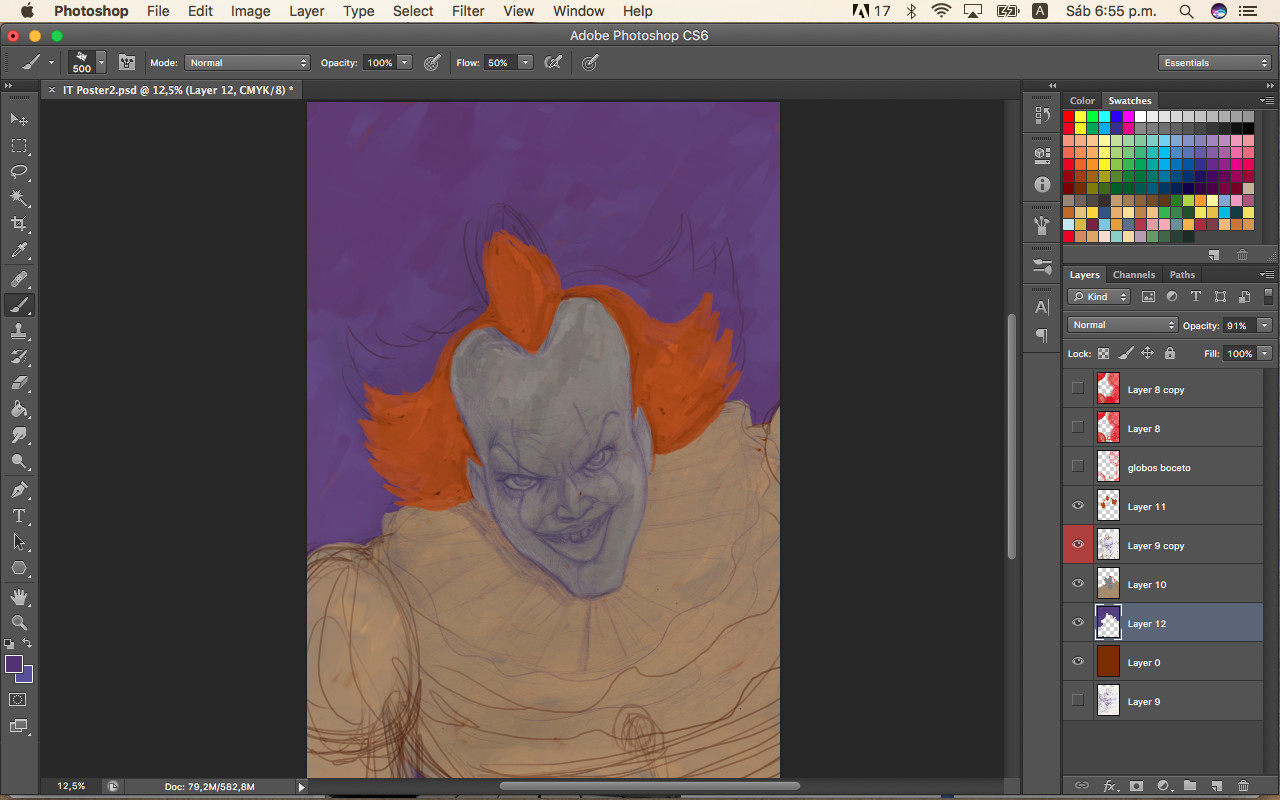Click the zoom percentage field in status bar
The image size is (1280, 800).
(71, 787)
